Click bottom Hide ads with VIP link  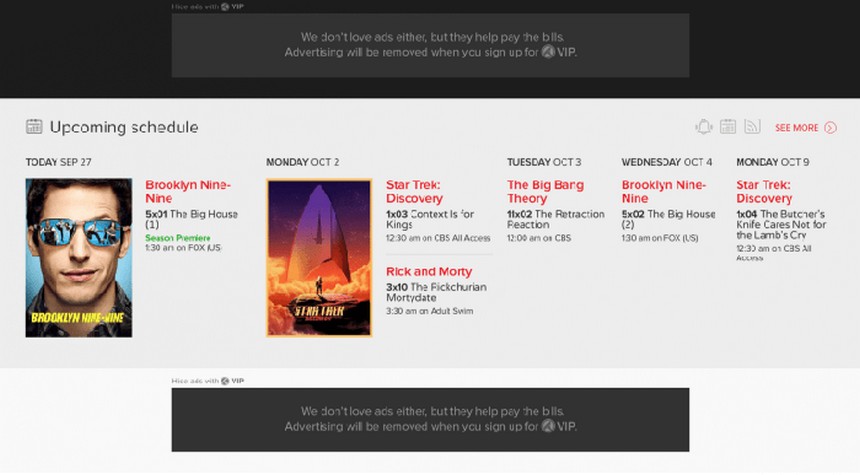(207, 381)
